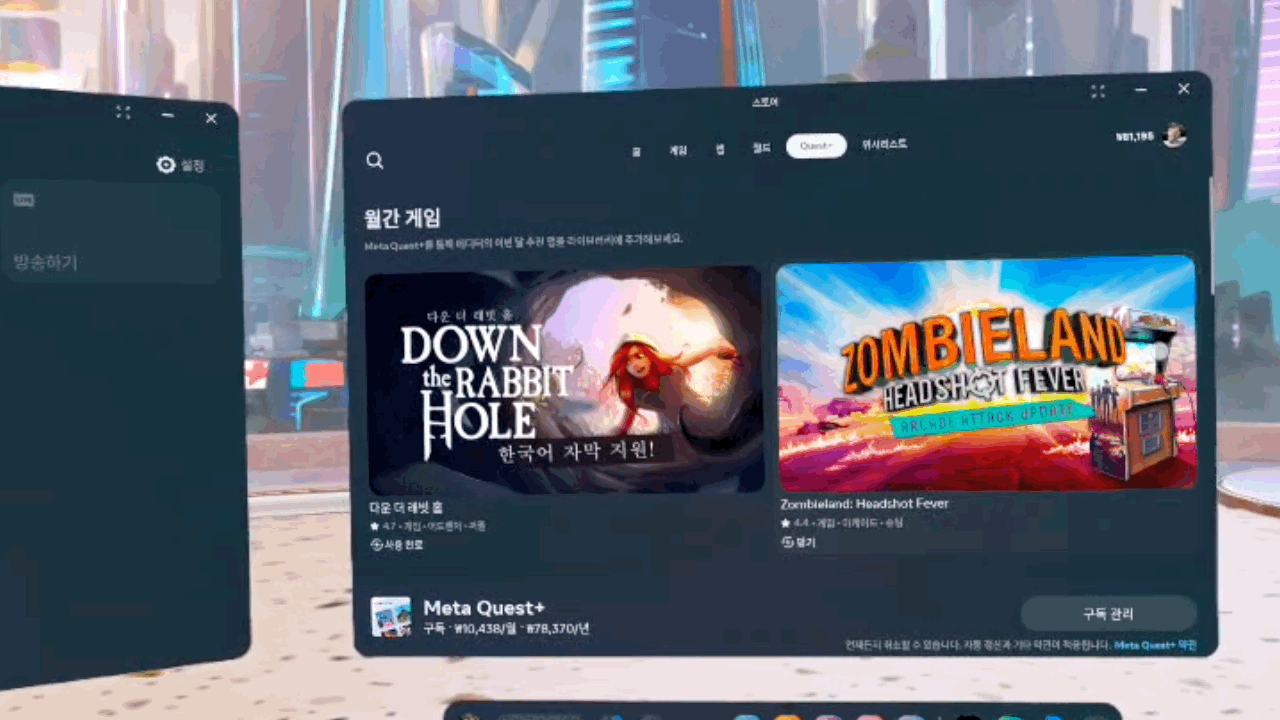Click the 구독 관리 button
Screen dimensions: 1280x720
(x=1108, y=613)
